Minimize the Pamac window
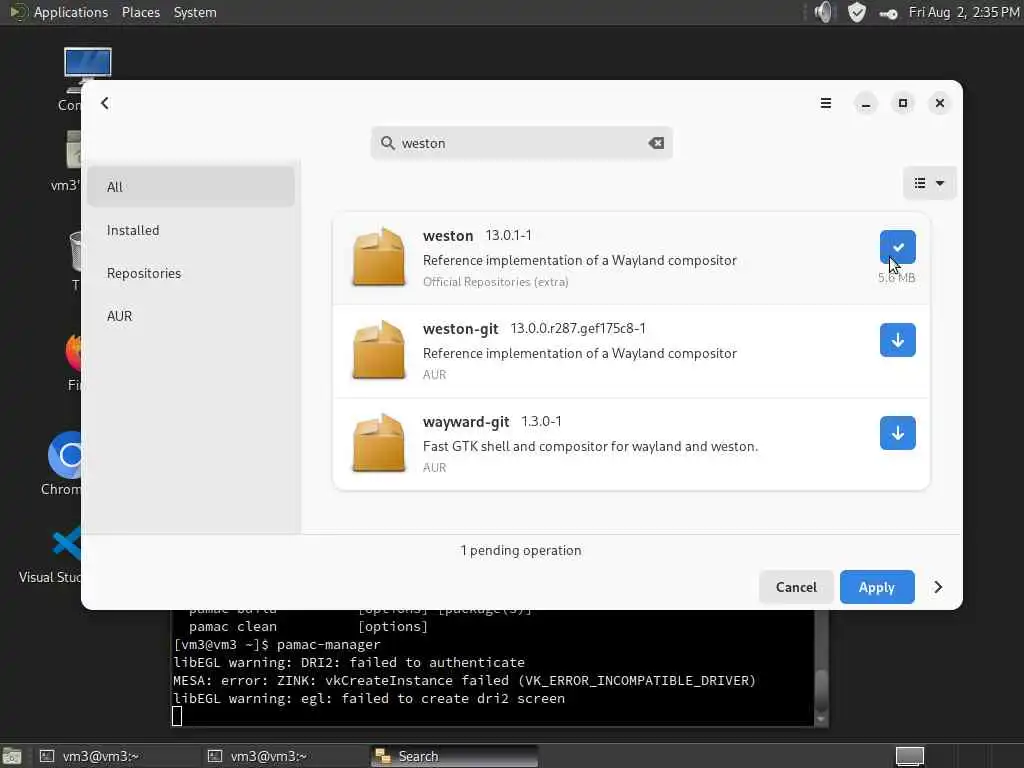Screen dimensions: 1024x768 tap(866, 103)
